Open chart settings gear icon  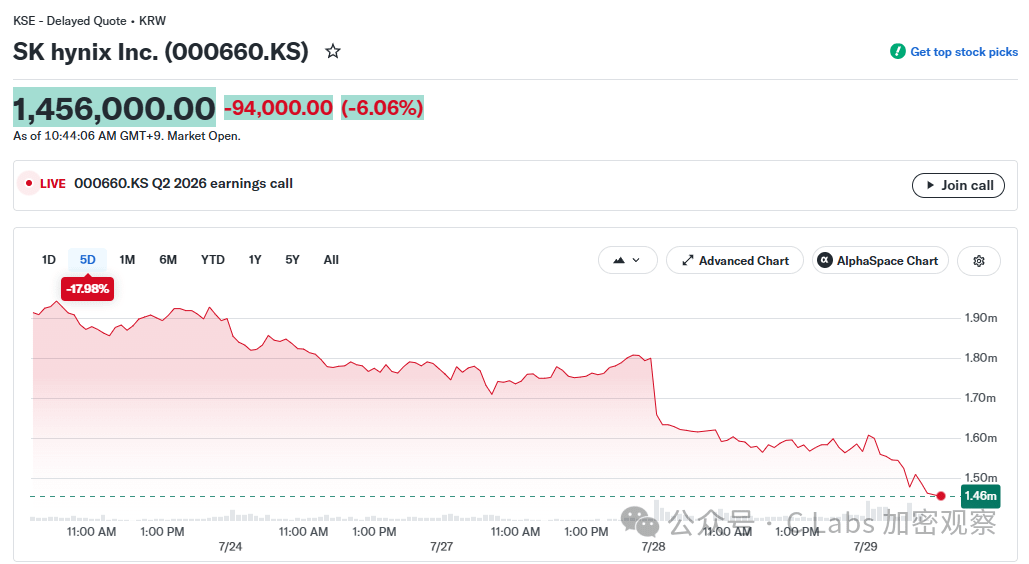(978, 261)
